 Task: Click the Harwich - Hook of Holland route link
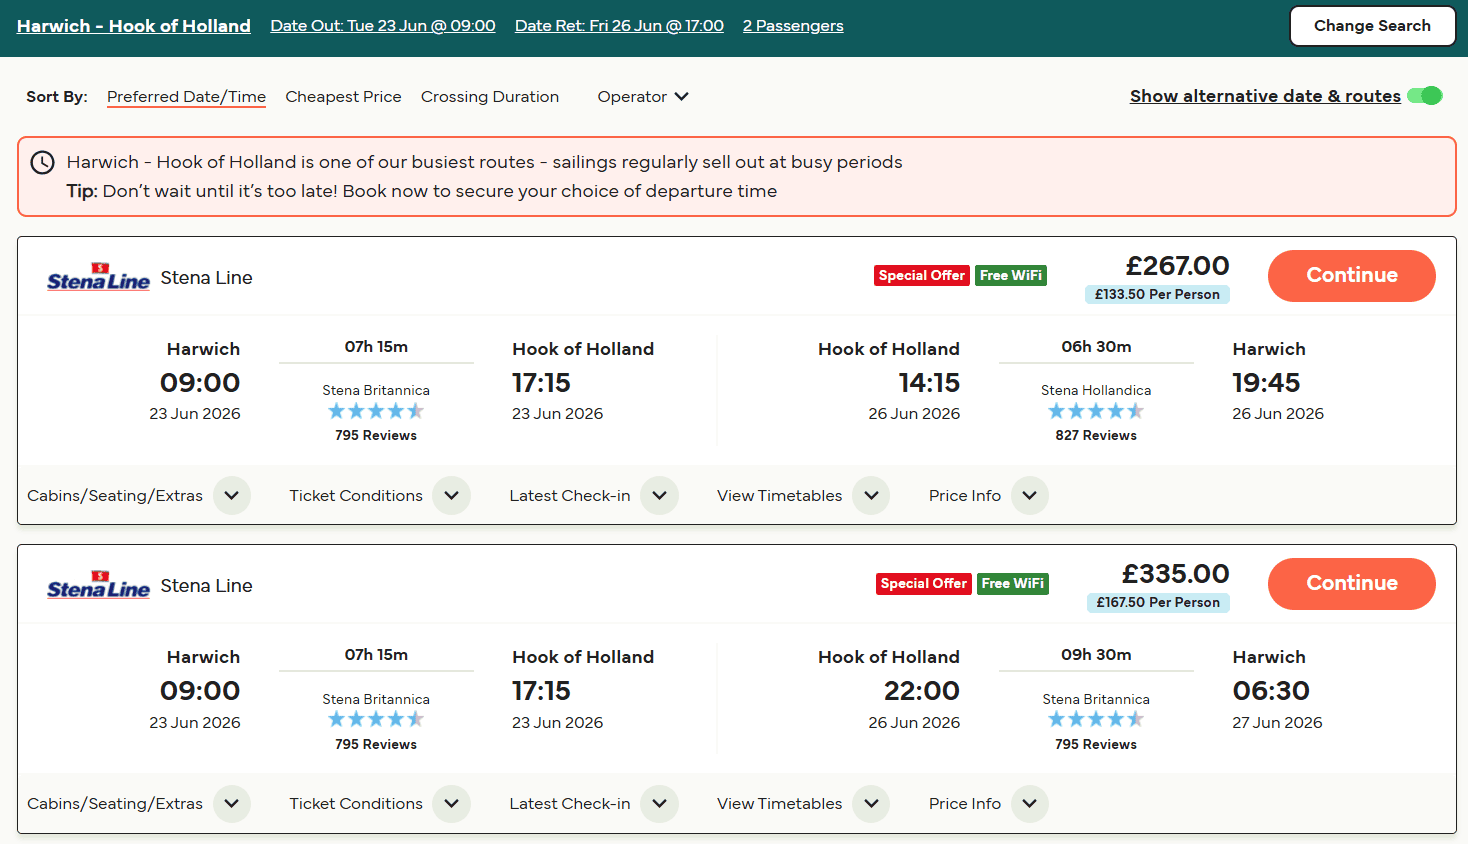click(134, 26)
